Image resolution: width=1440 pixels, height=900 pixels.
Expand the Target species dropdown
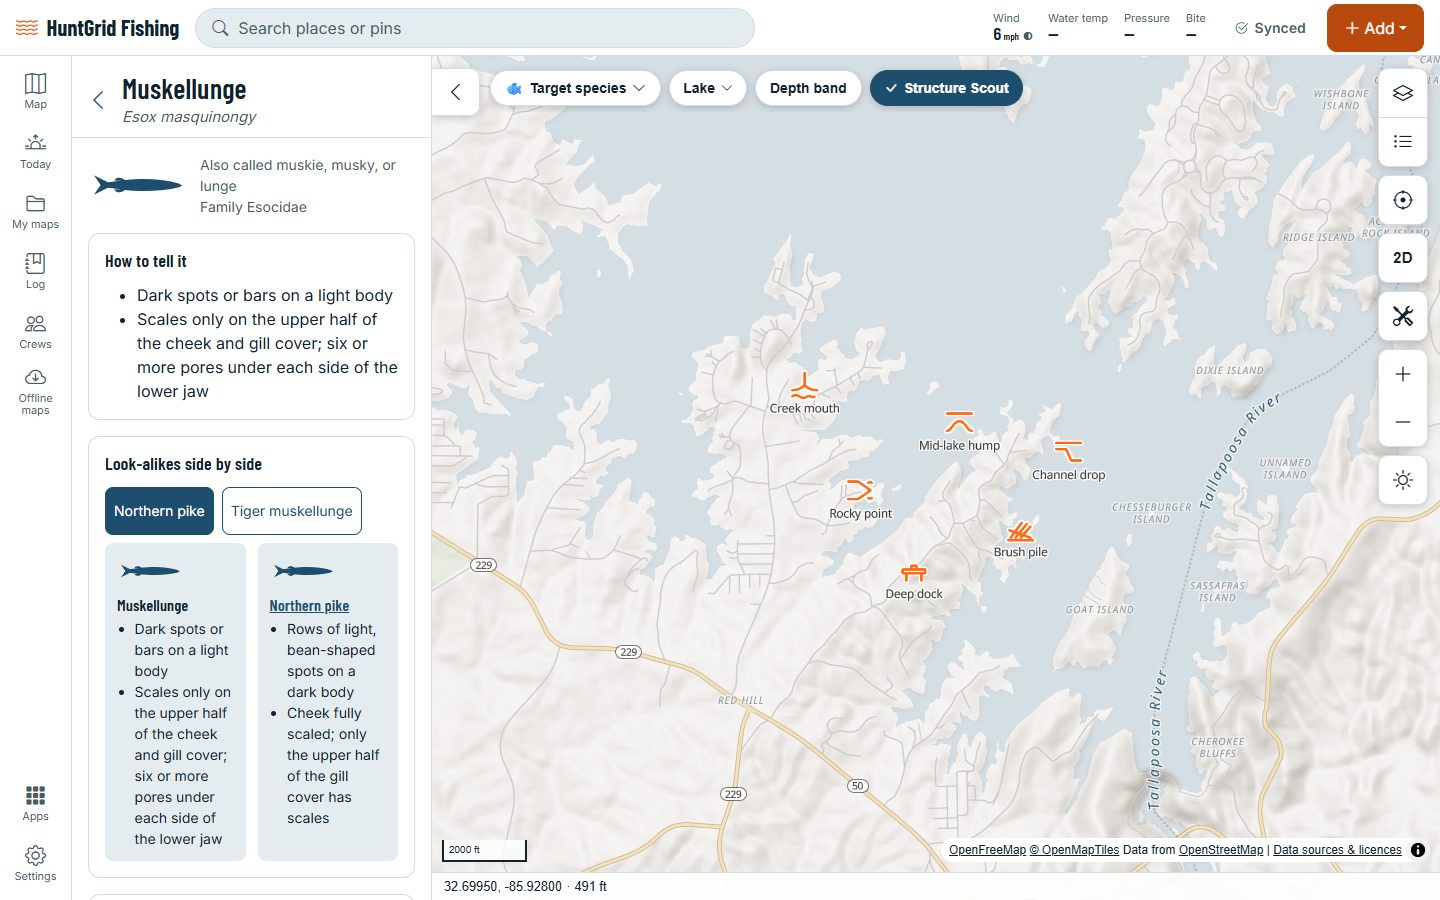(575, 88)
